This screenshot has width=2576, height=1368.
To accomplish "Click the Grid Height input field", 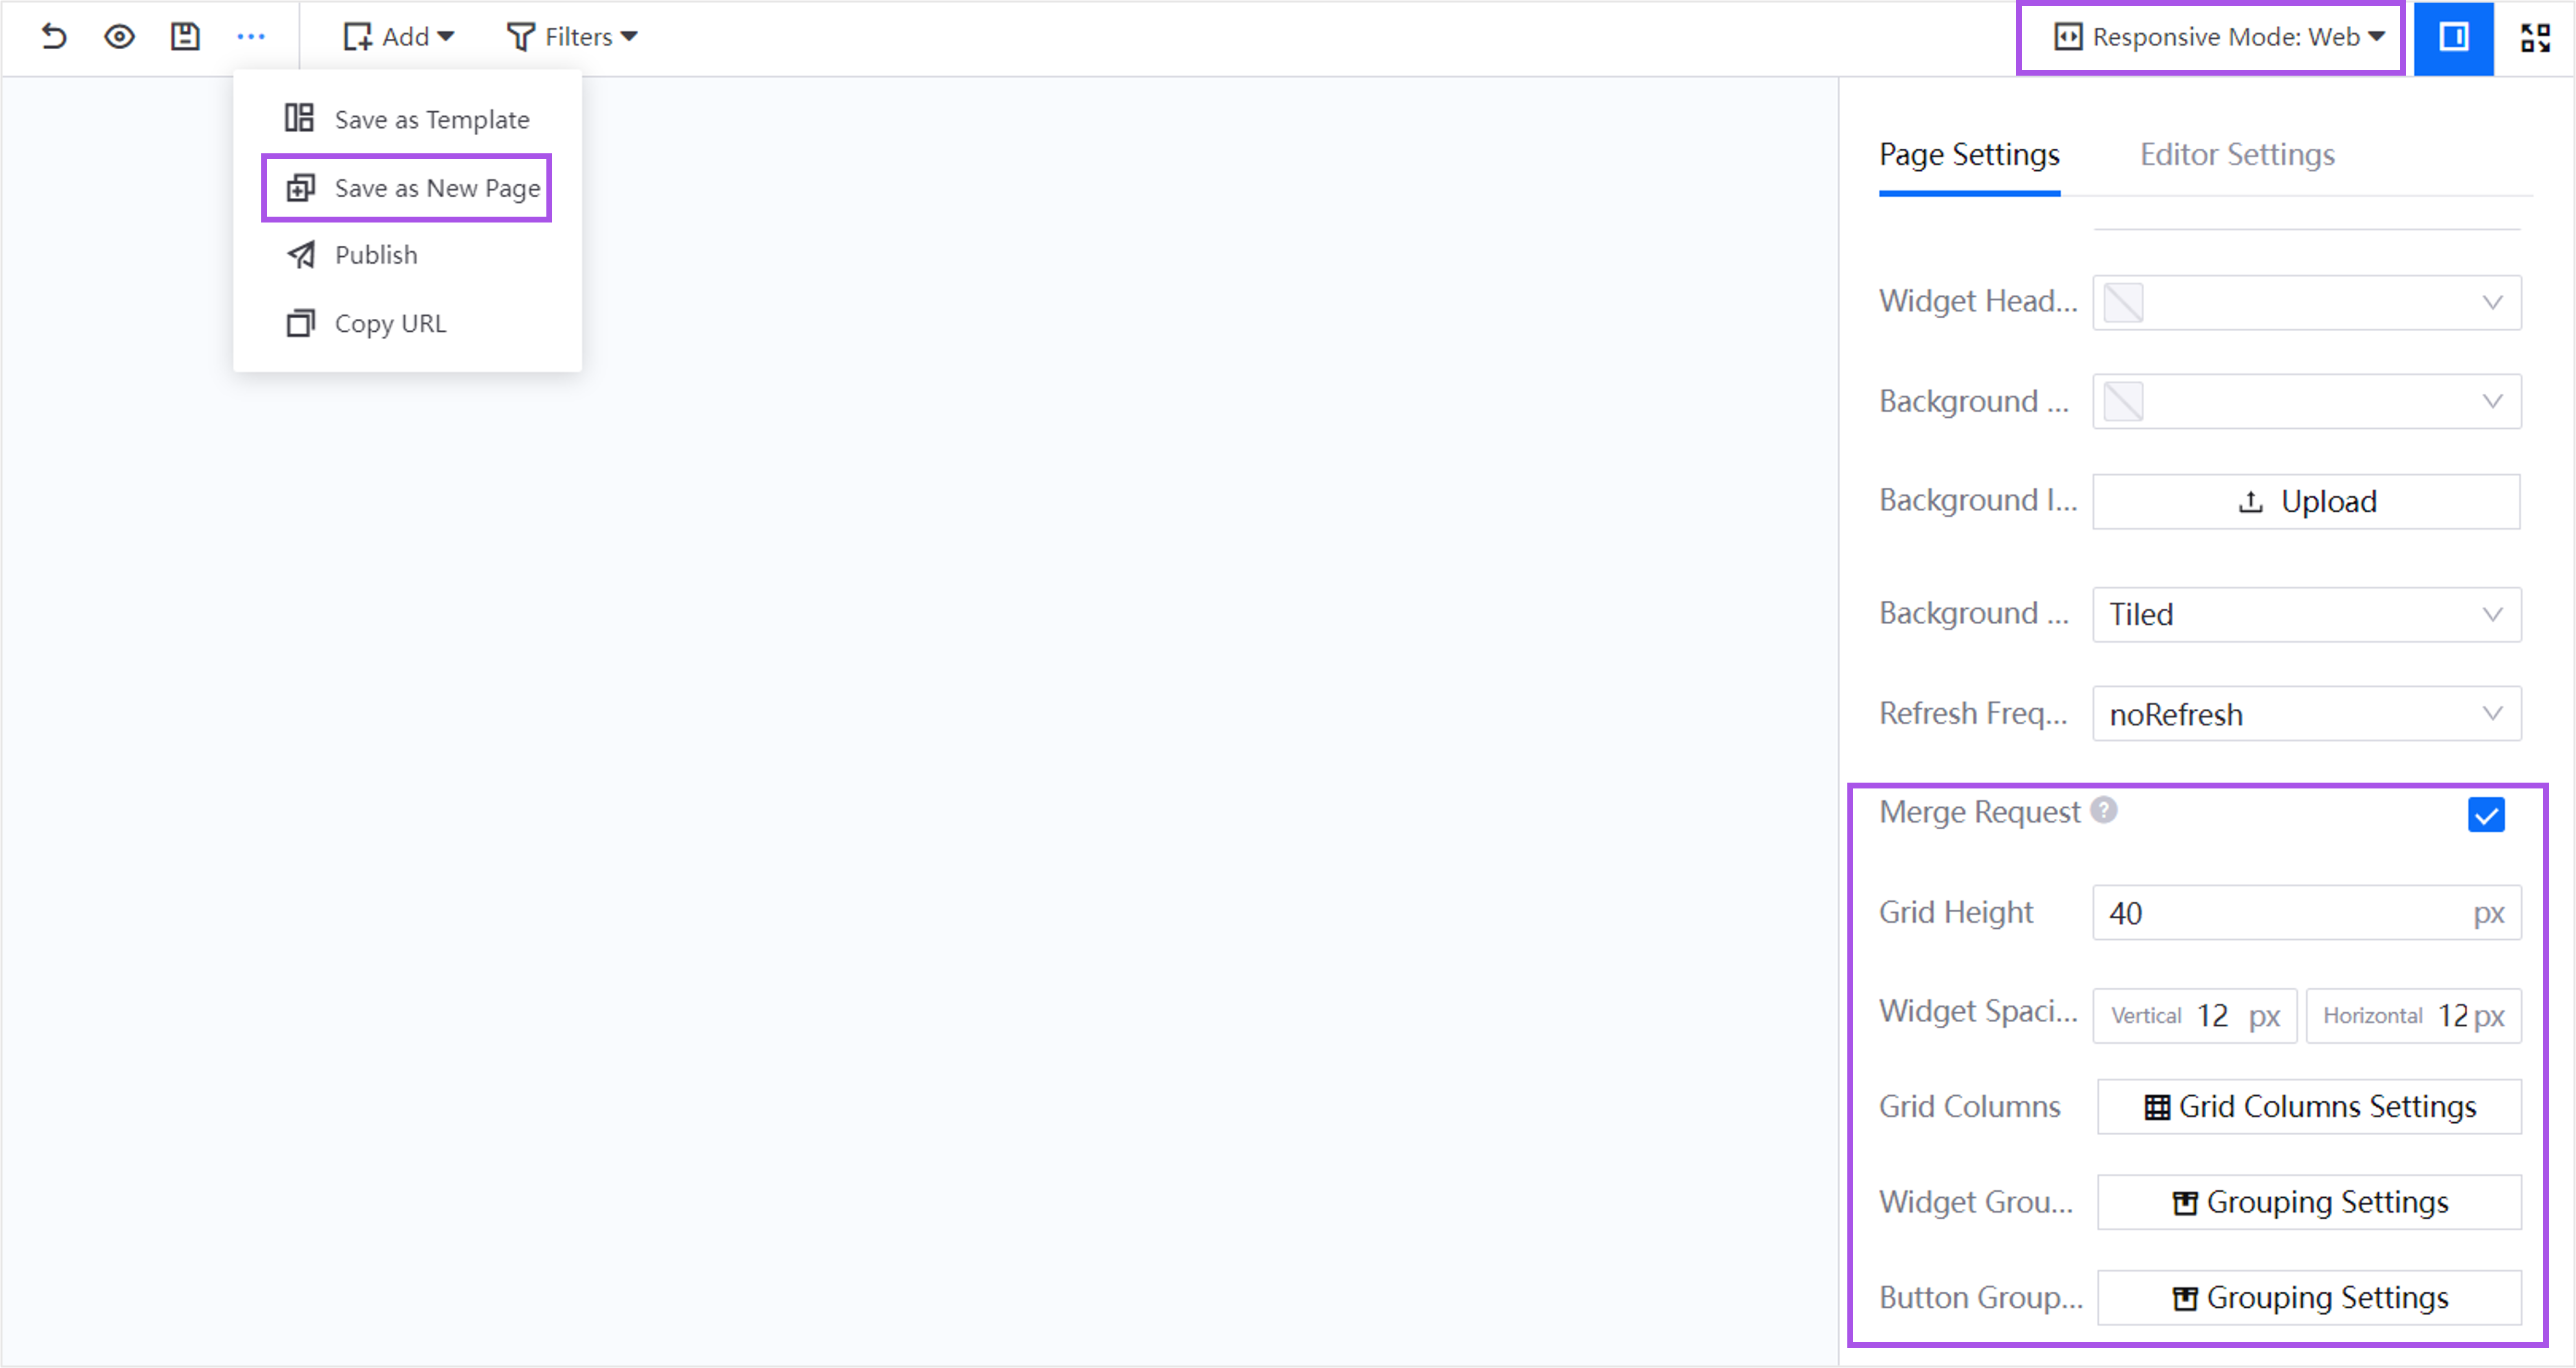I will pos(2280,913).
